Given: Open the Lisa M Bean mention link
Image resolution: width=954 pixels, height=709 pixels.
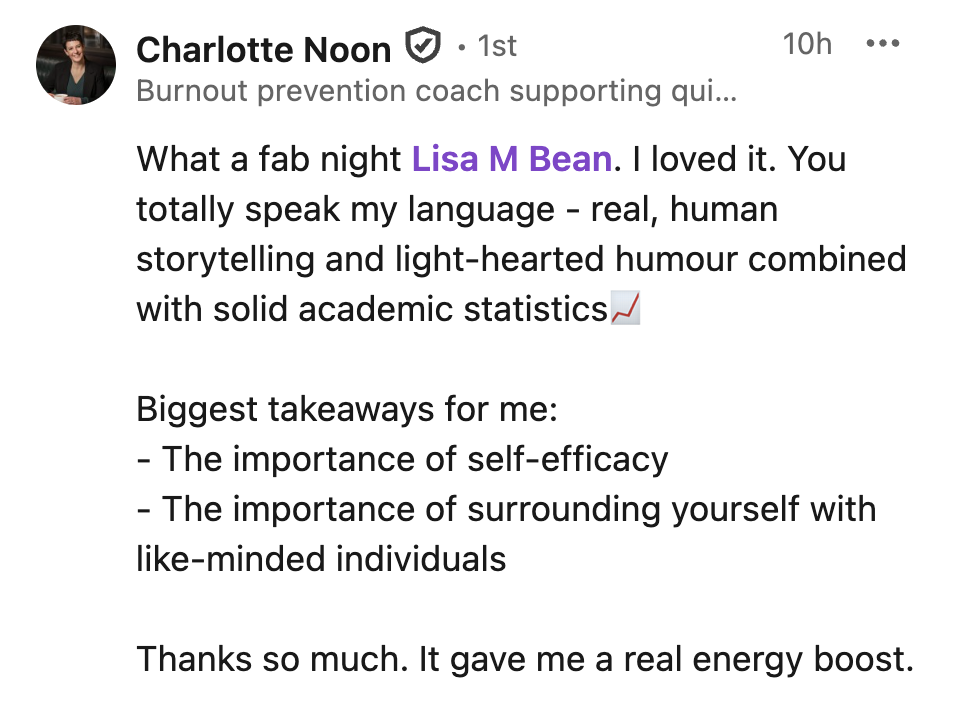Looking at the screenshot, I should click(511, 159).
